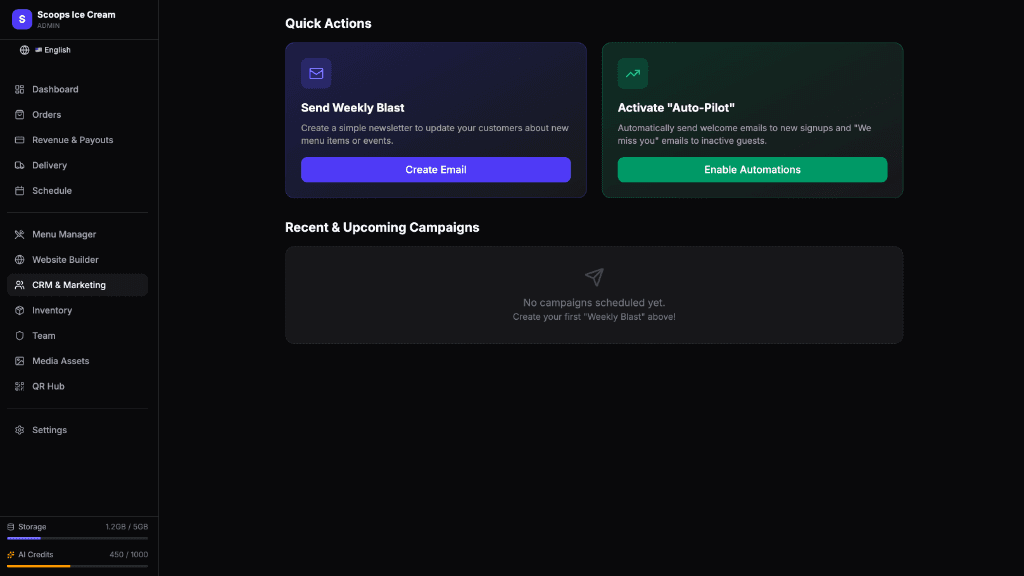Click the Schedule calendar icon
Image resolution: width=1024 pixels, height=576 pixels.
20,191
